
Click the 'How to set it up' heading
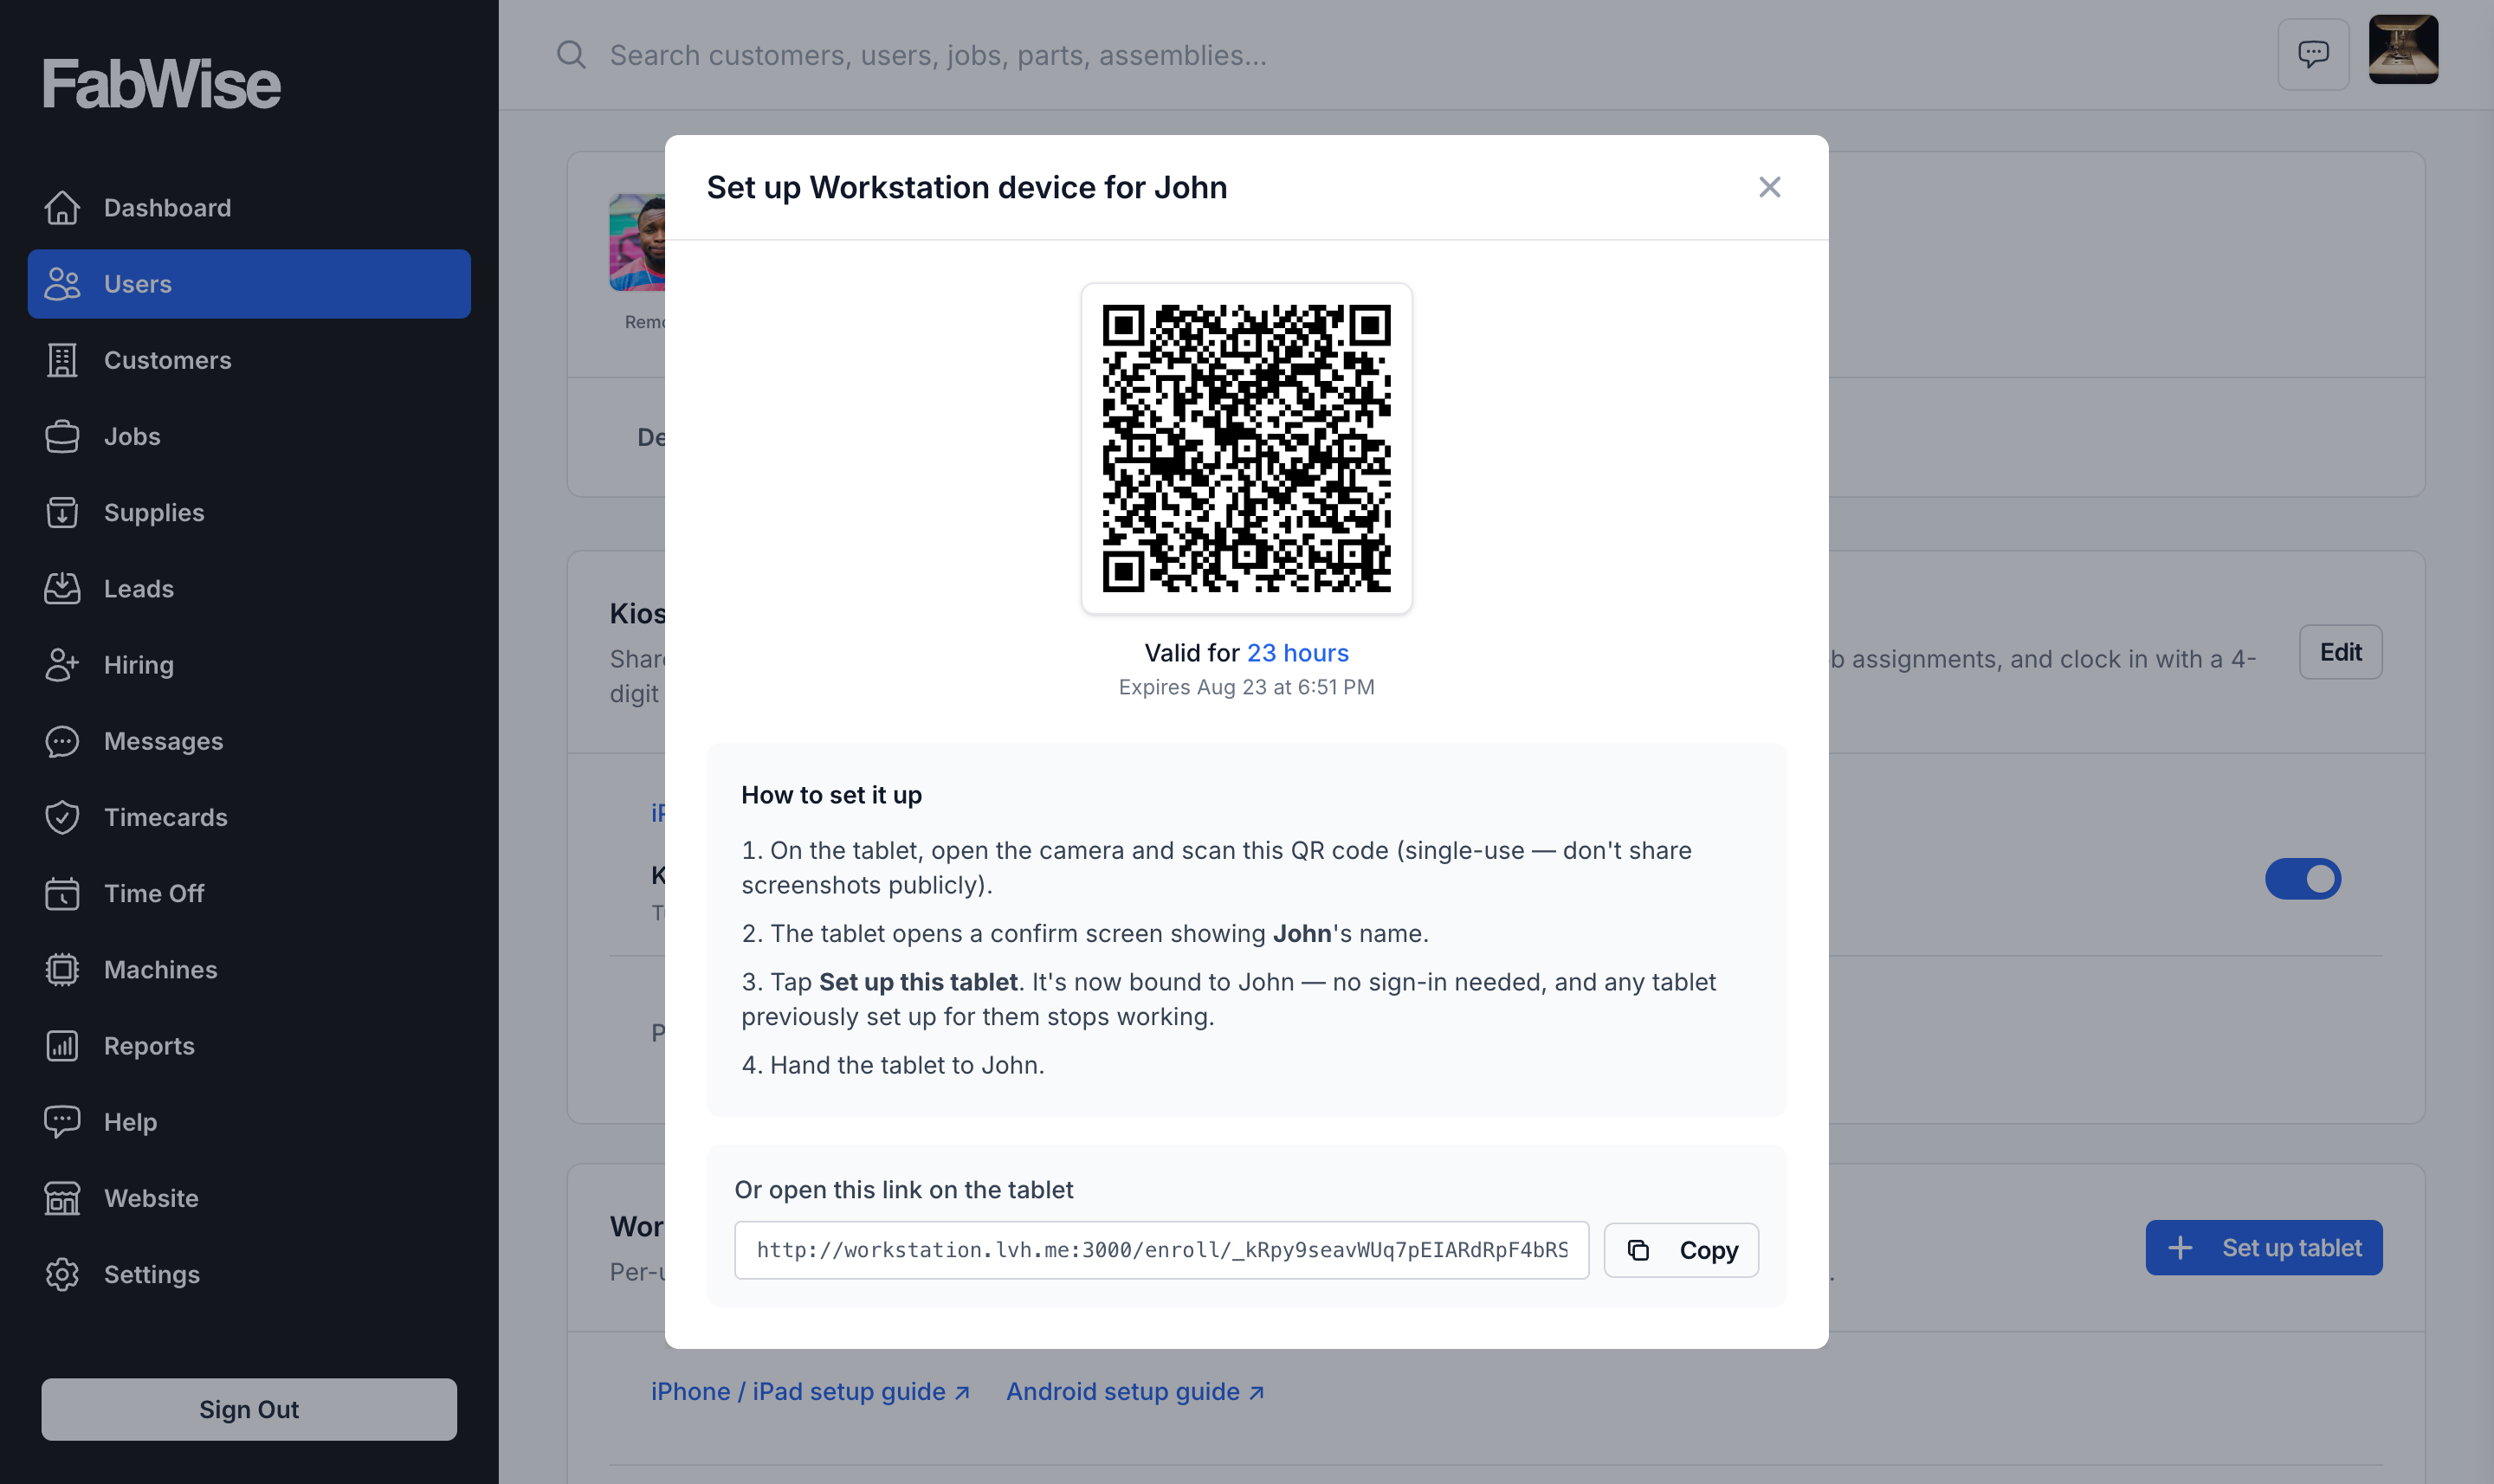pos(831,795)
